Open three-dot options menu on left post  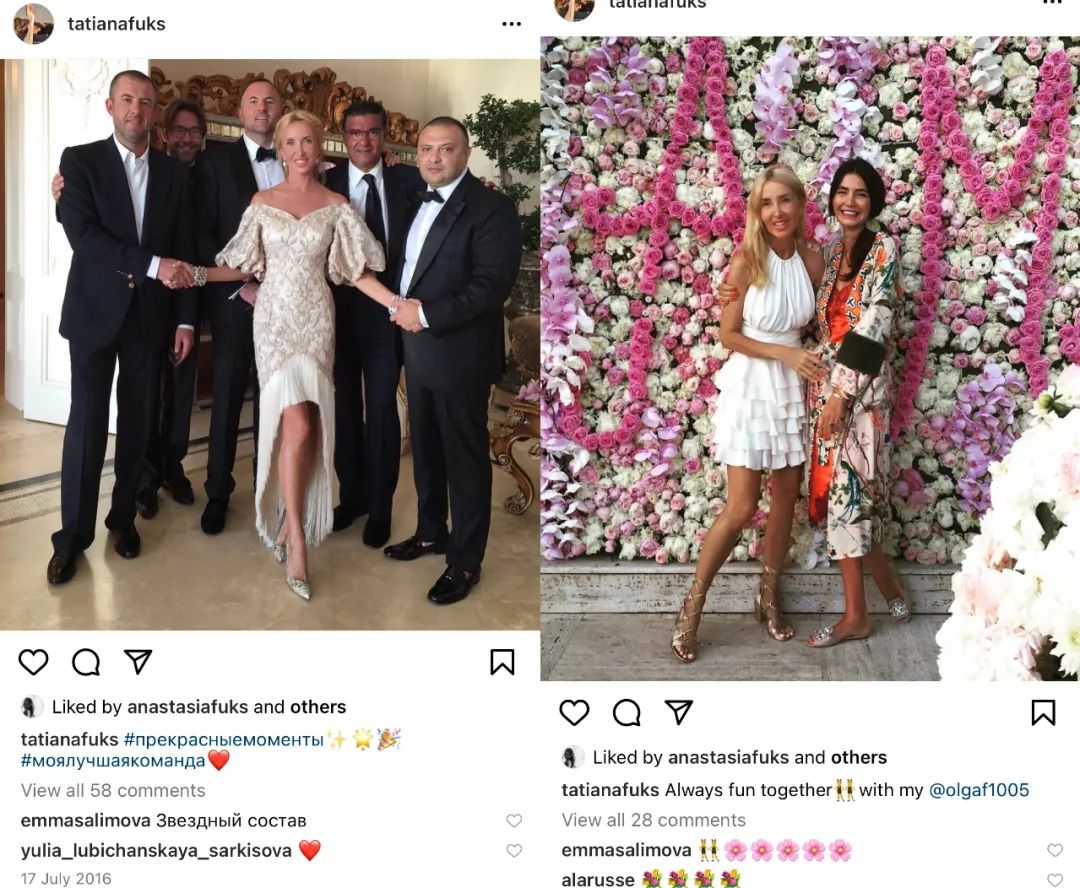click(x=511, y=24)
